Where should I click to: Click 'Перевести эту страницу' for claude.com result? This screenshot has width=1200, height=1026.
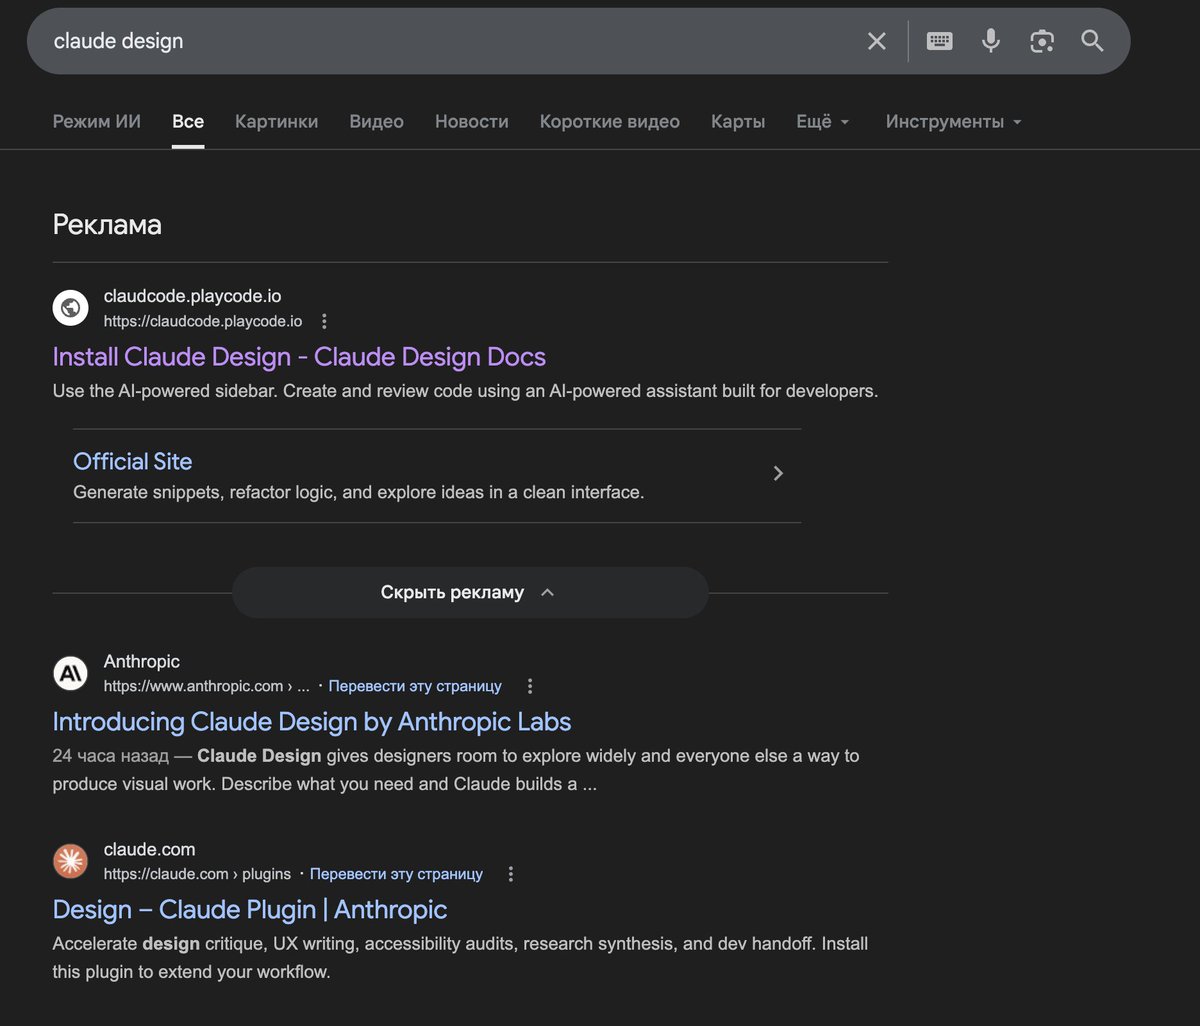coord(396,874)
